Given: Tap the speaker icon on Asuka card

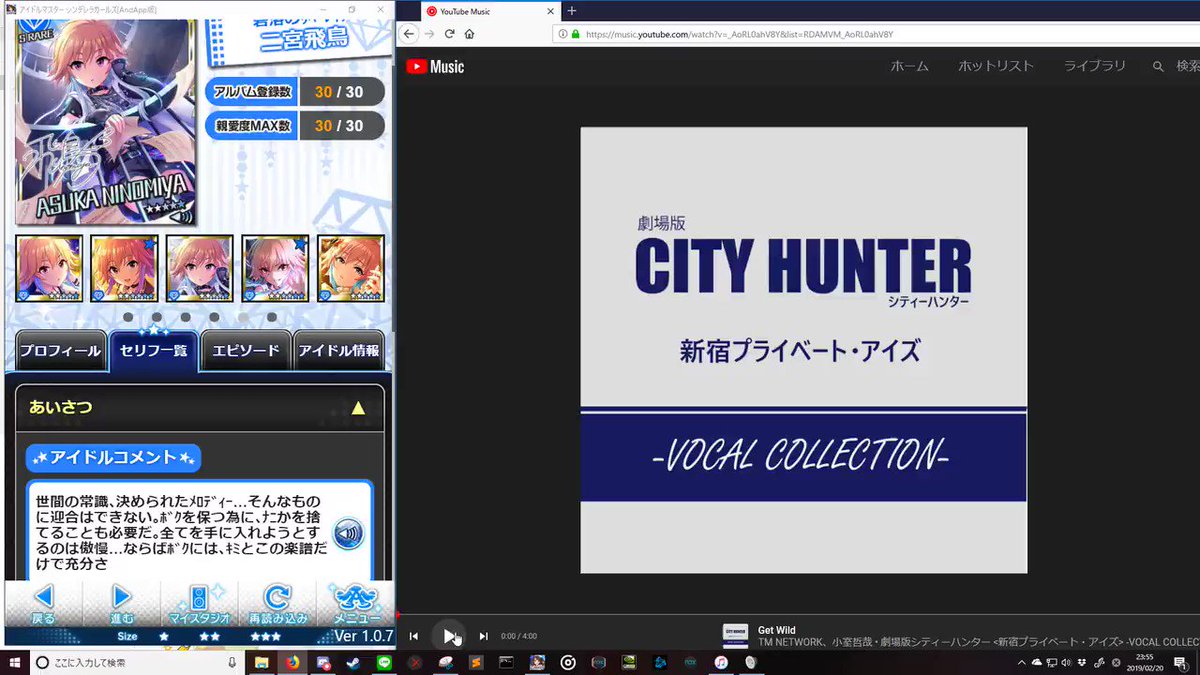Looking at the screenshot, I should pos(180,216).
